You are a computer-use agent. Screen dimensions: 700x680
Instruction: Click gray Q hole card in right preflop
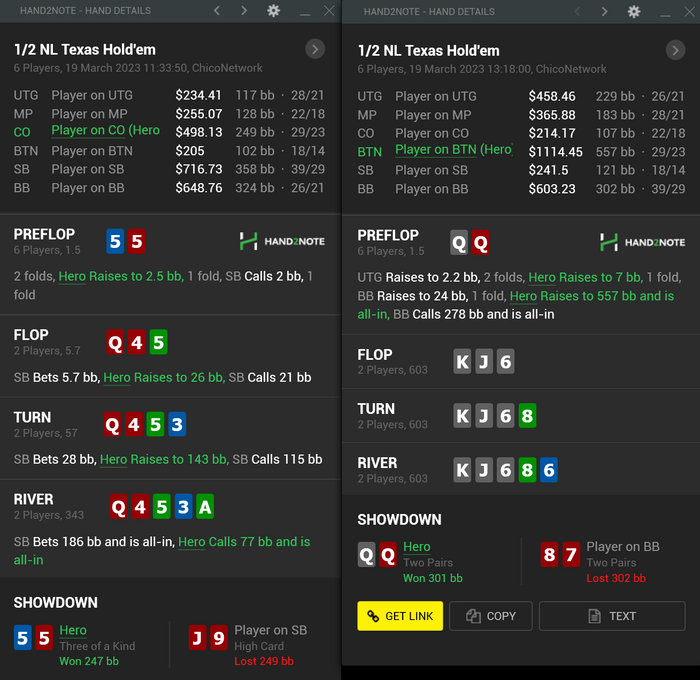[459, 242]
